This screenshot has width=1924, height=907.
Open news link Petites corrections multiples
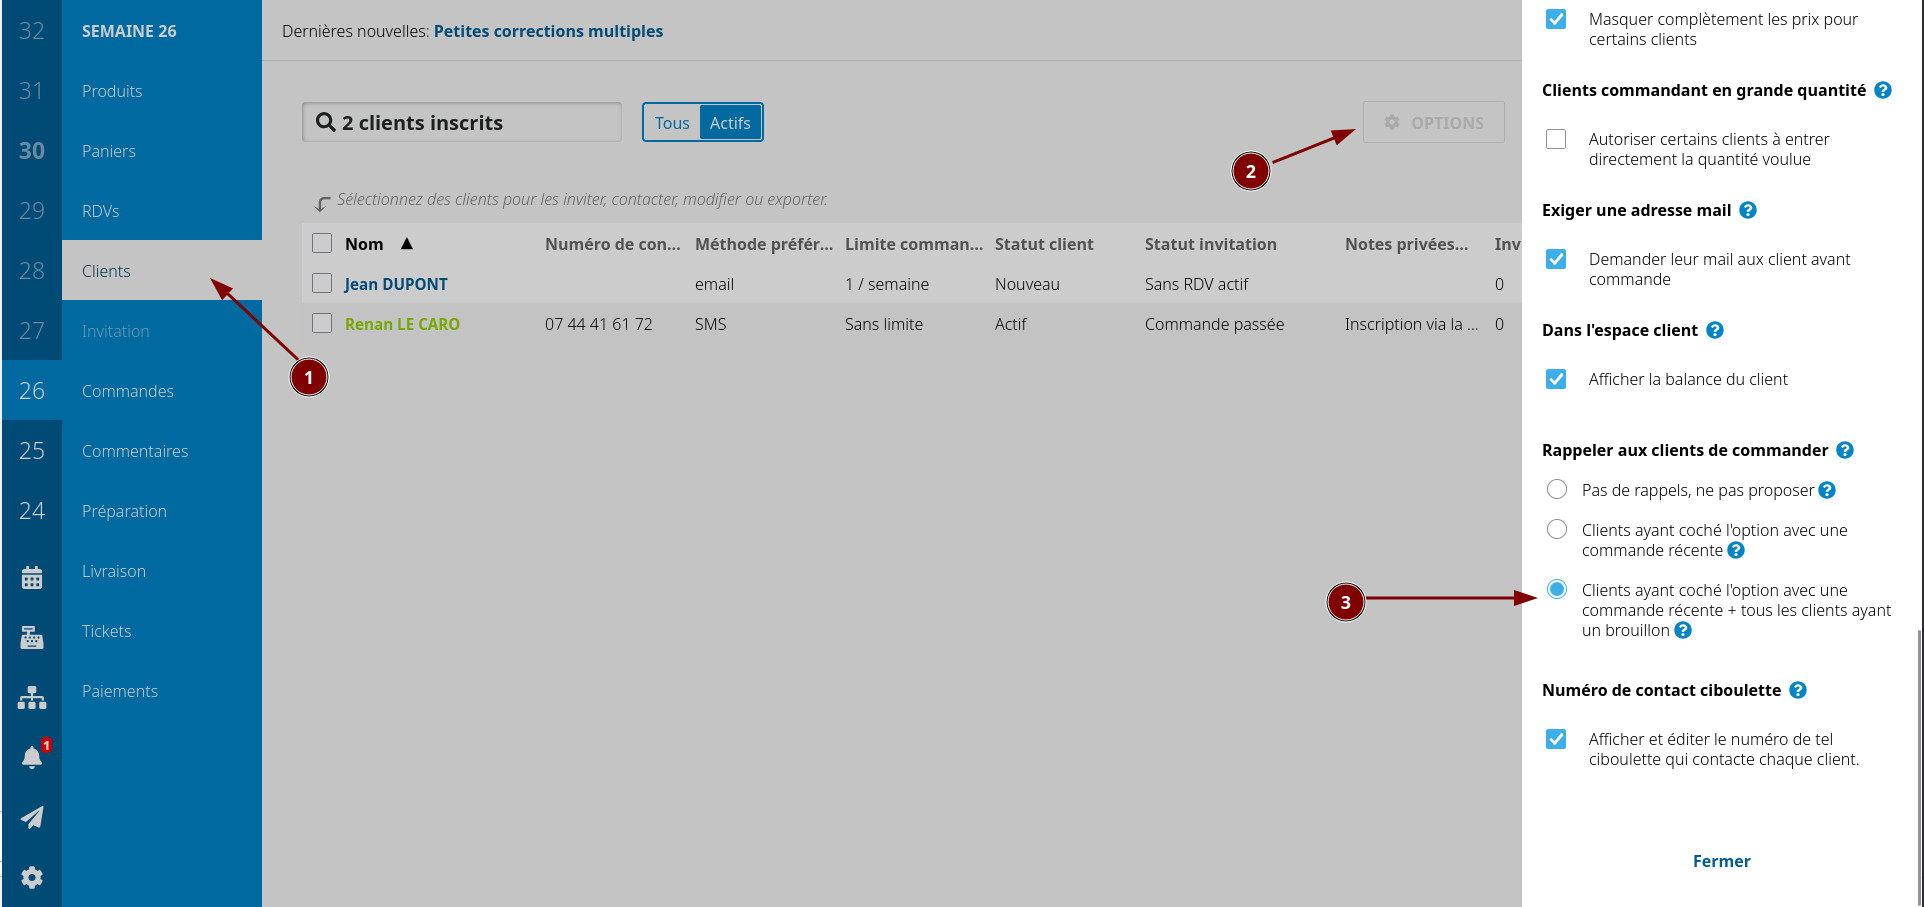pyautogui.click(x=548, y=31)
